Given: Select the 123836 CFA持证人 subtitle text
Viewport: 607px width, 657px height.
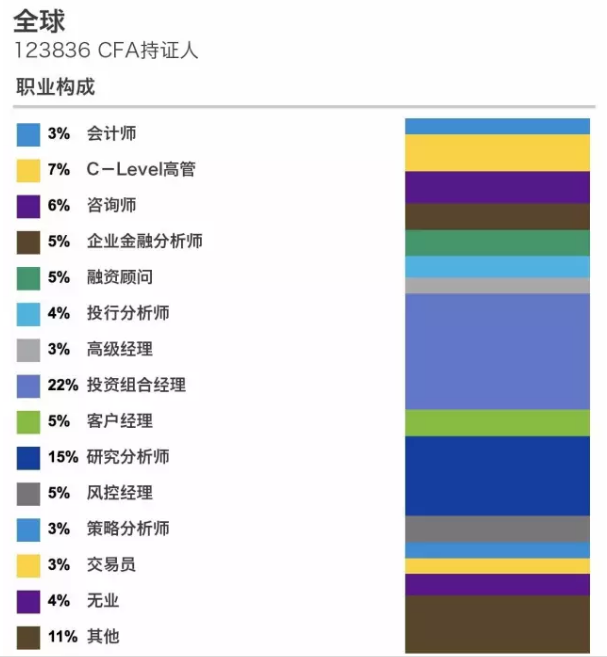Looking at the screenshot, I should point(107,50).
